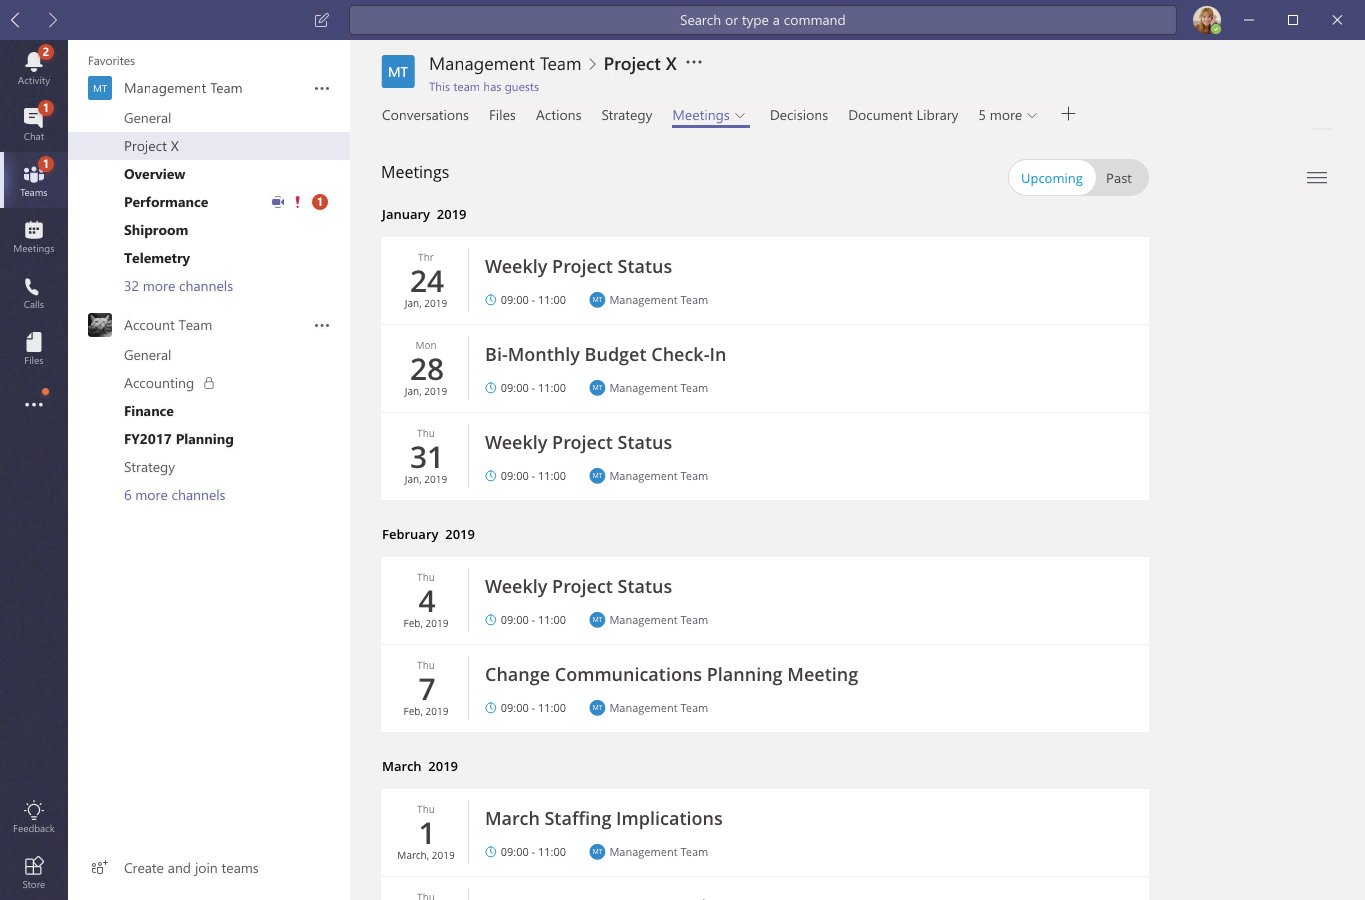Open the Store icon at bottom

(x=33, y=866)
